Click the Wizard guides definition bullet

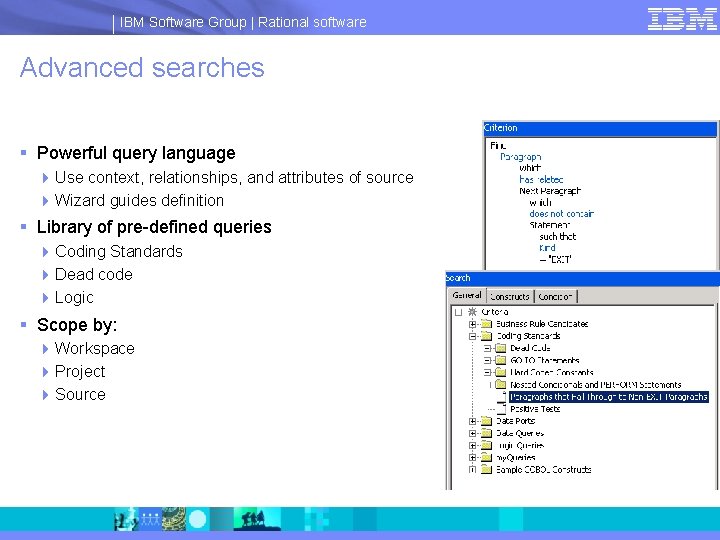pos(139,201)
